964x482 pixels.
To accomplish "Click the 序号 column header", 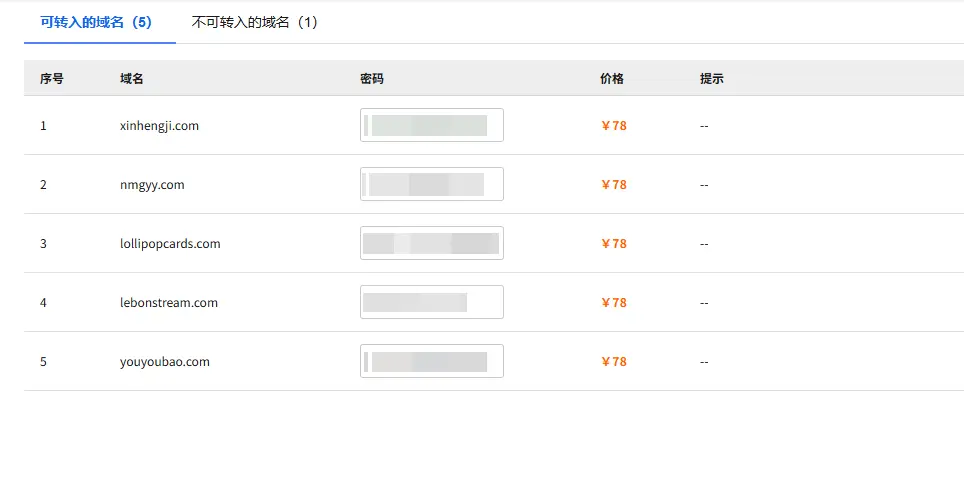I will coord(52,79).
